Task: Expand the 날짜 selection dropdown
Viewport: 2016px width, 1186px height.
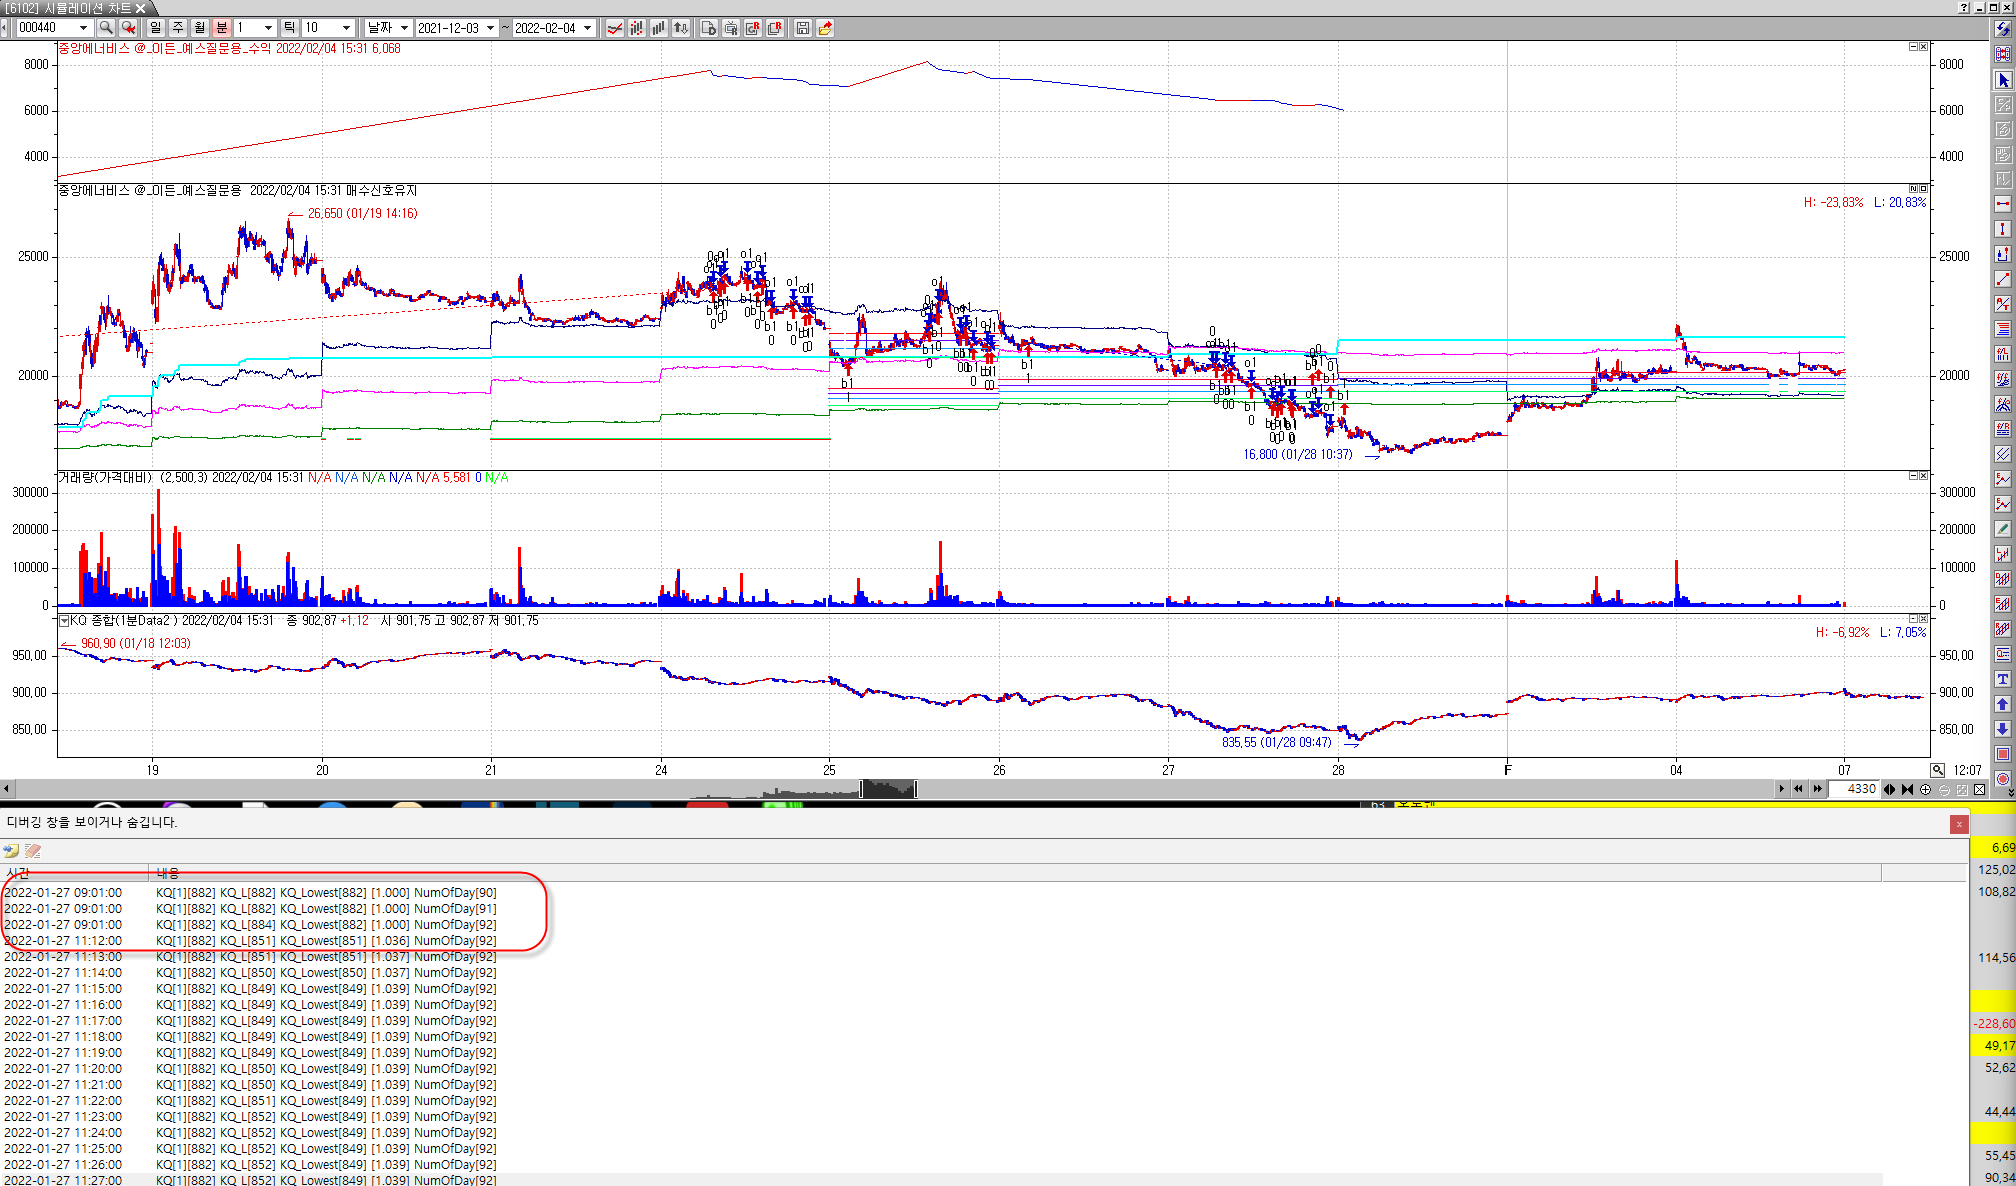Action: click(x=404, y=28)
